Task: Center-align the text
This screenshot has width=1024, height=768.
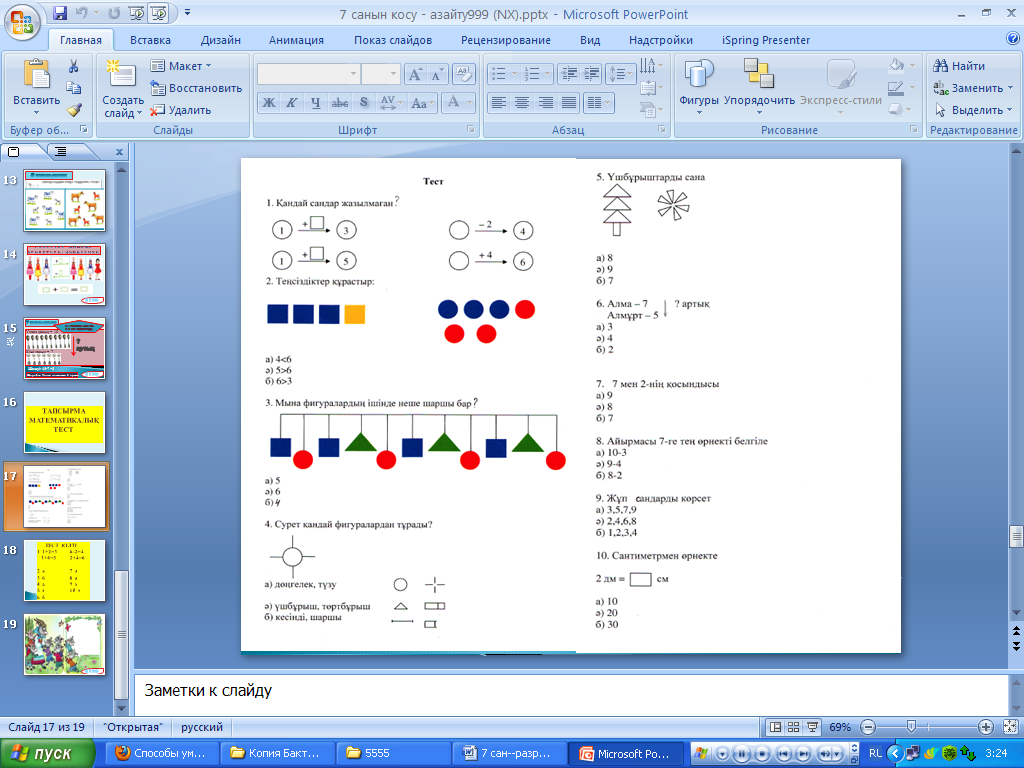Action: click(522, 103)
